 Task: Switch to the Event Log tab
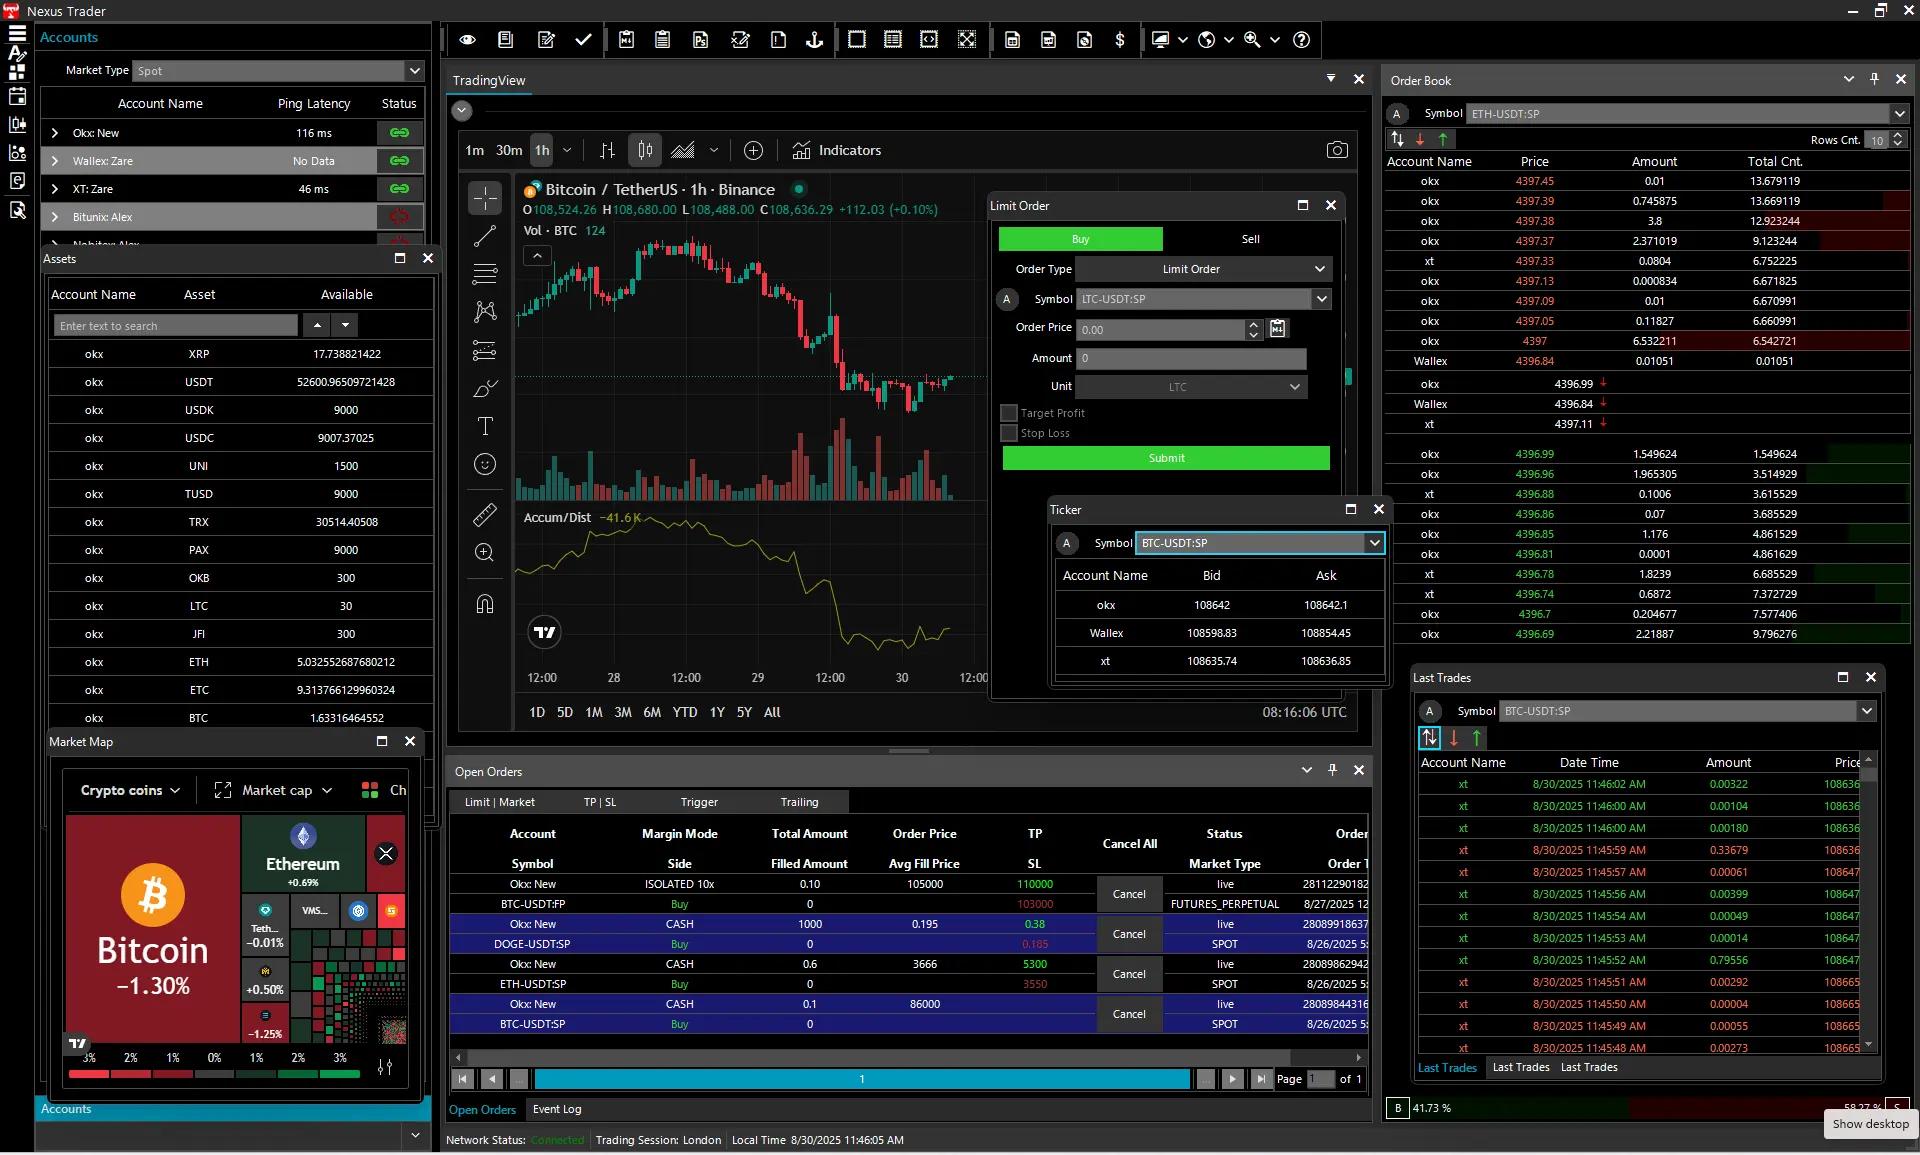point(557,1109)
